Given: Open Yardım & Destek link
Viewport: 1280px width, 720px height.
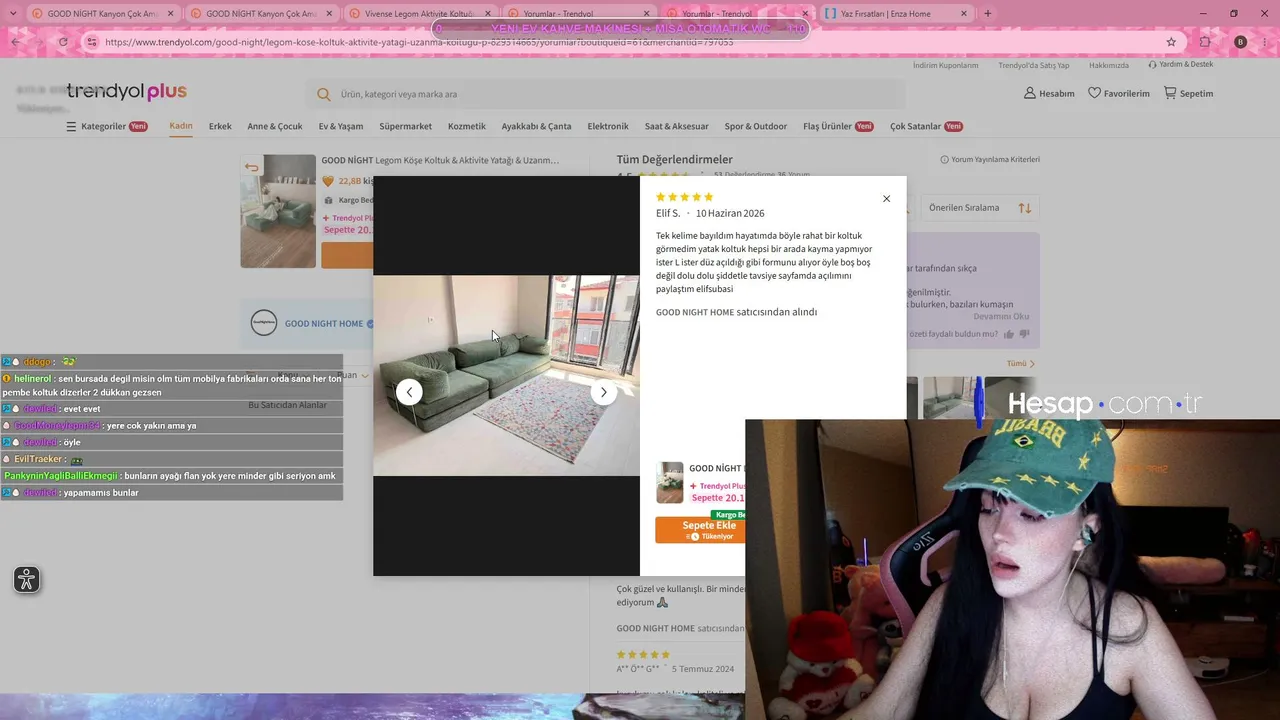Looking at the screenshot, I should pos(1181,65).
